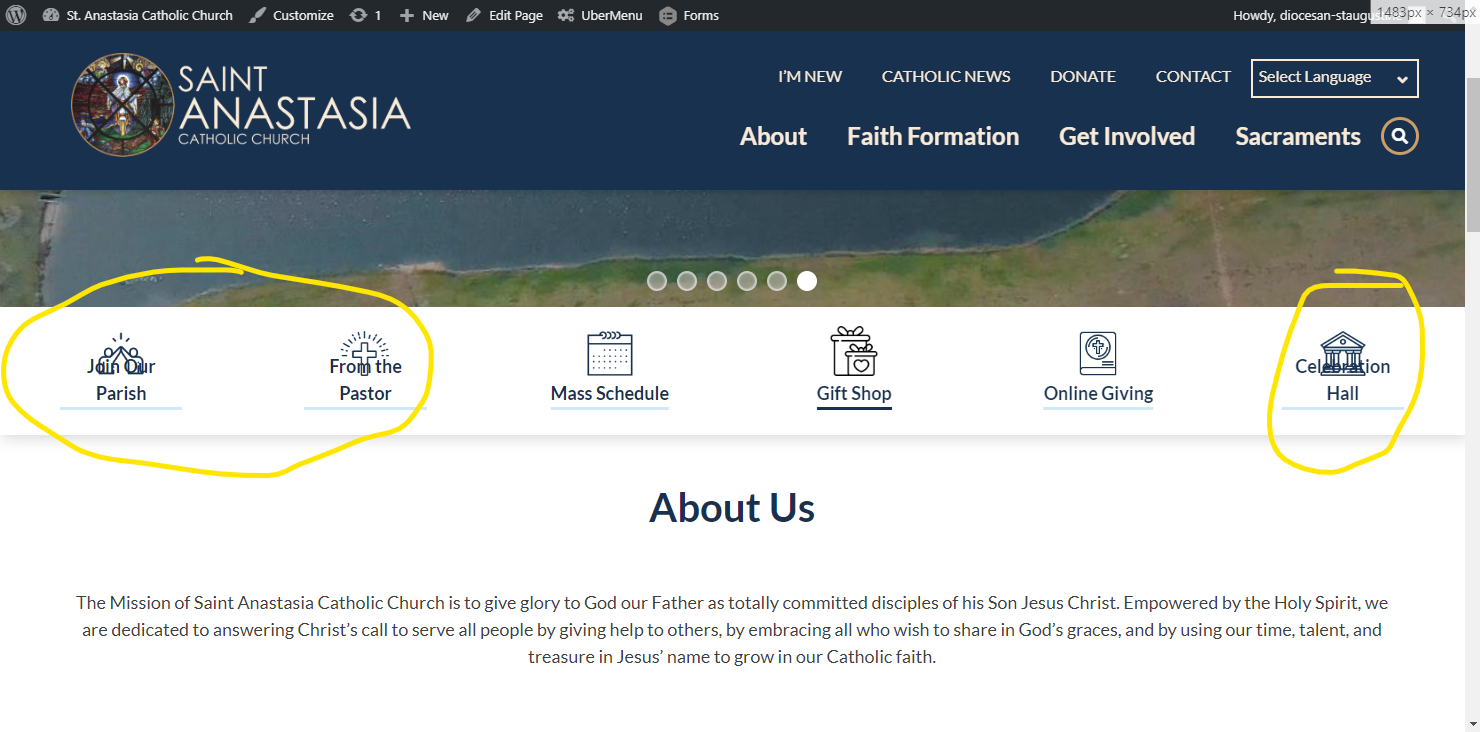Open the Sacraments menu item
Viewport: 1480px width, 732px height.
1297,137
